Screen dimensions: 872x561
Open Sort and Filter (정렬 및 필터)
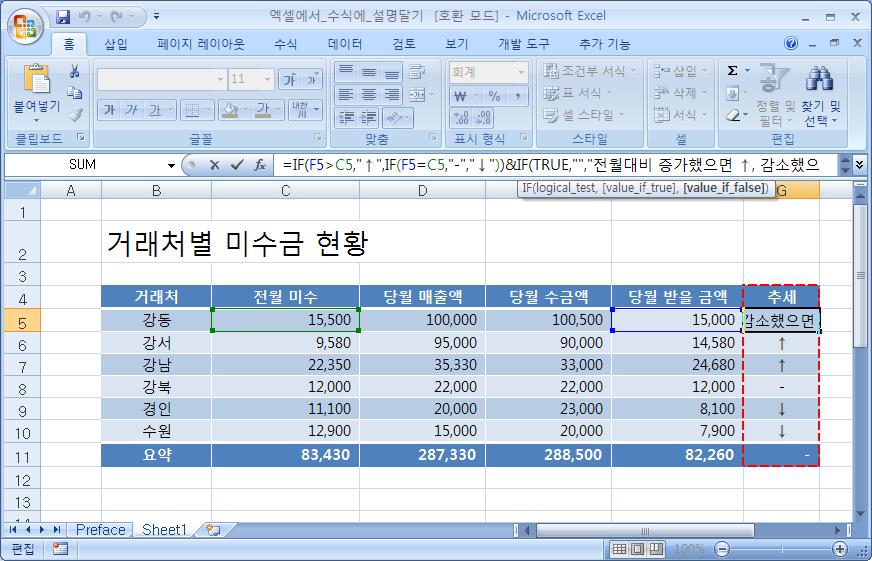[775, 96]
